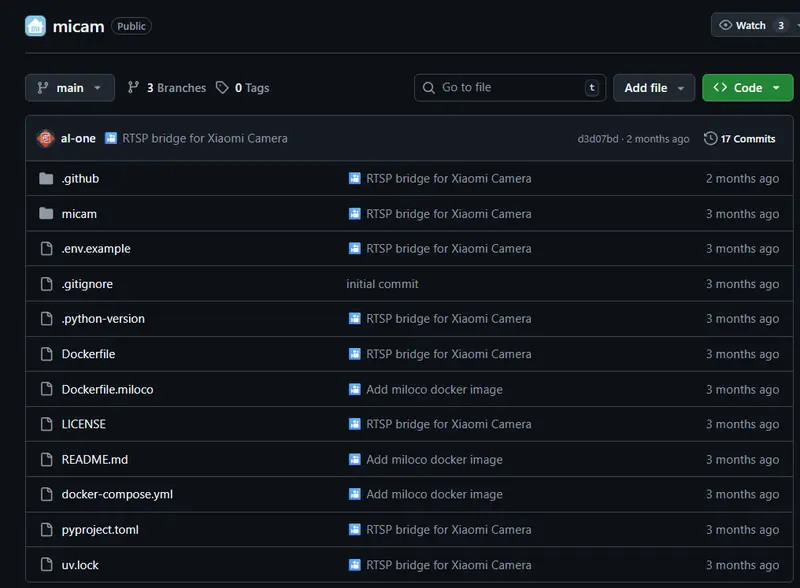Click the 'initial commit' message for .gitignore

pyautogui.click(x=382, y=284)
